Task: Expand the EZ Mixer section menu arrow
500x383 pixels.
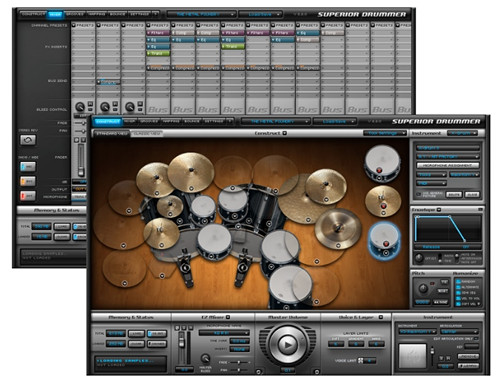Action: [x=228, y=317]
